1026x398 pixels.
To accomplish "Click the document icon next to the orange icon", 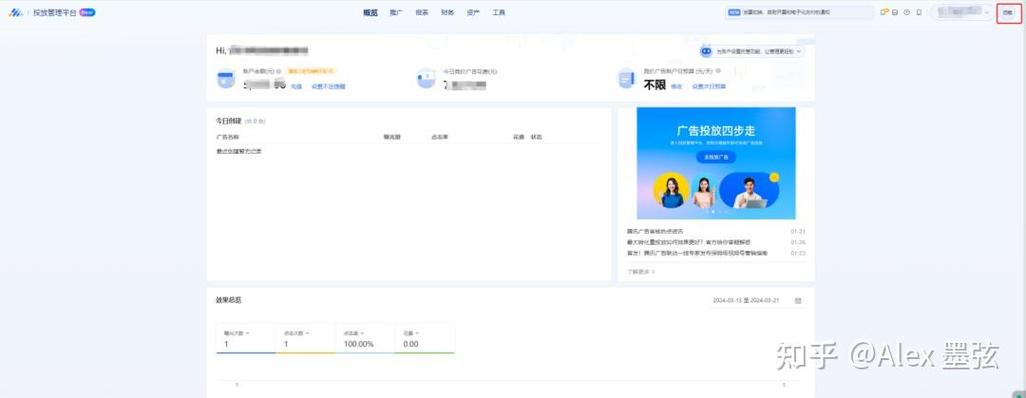I will [895, 12].
